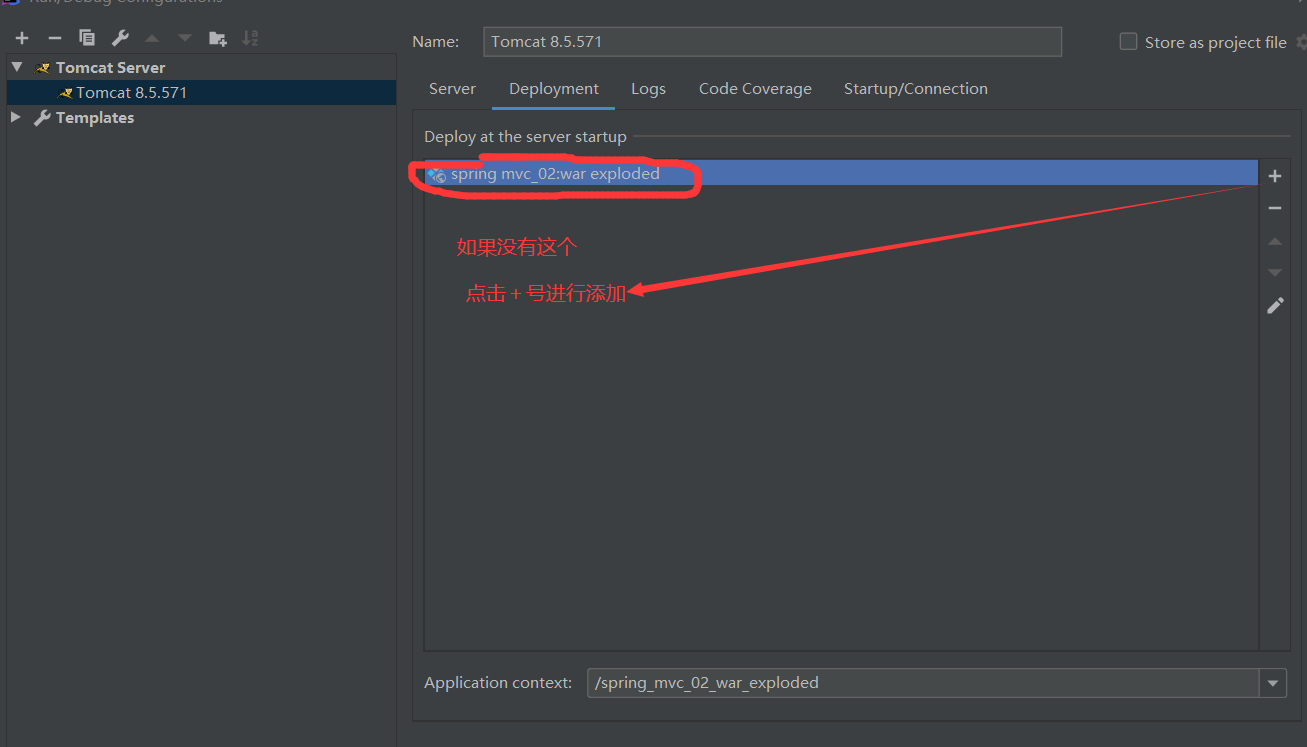Image resolution: width=1307 pixels, height=747 pixels.
Task: Expand the Templates tree node
Action: (x=16, y=117)
